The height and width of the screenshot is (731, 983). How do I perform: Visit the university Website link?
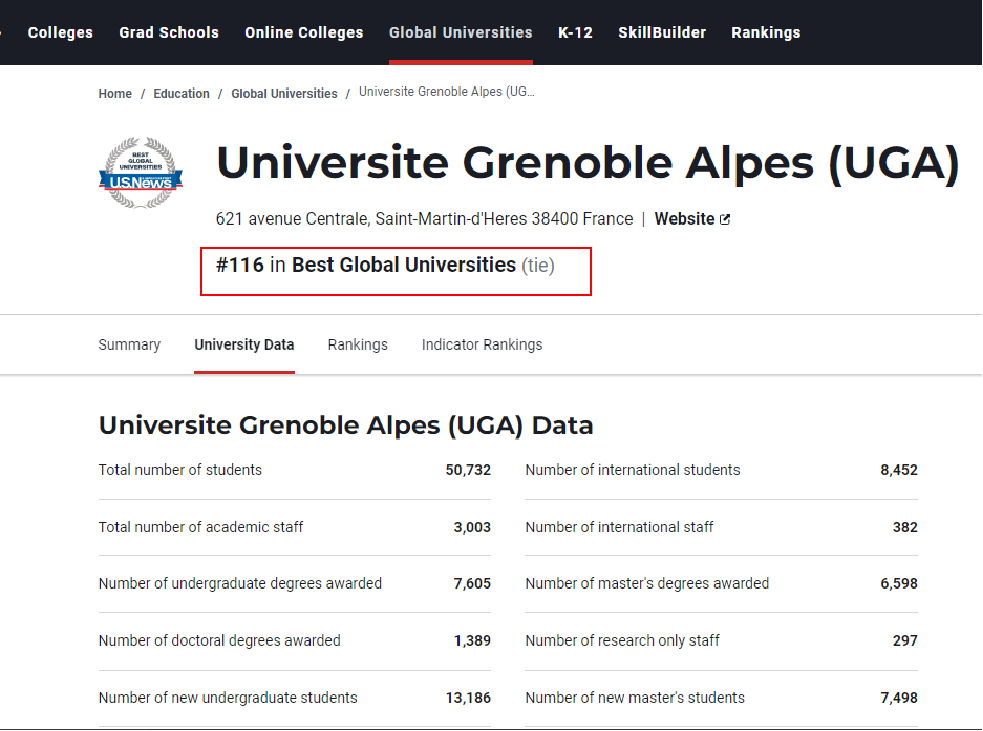pyautogui.click(x=685, y=219)
